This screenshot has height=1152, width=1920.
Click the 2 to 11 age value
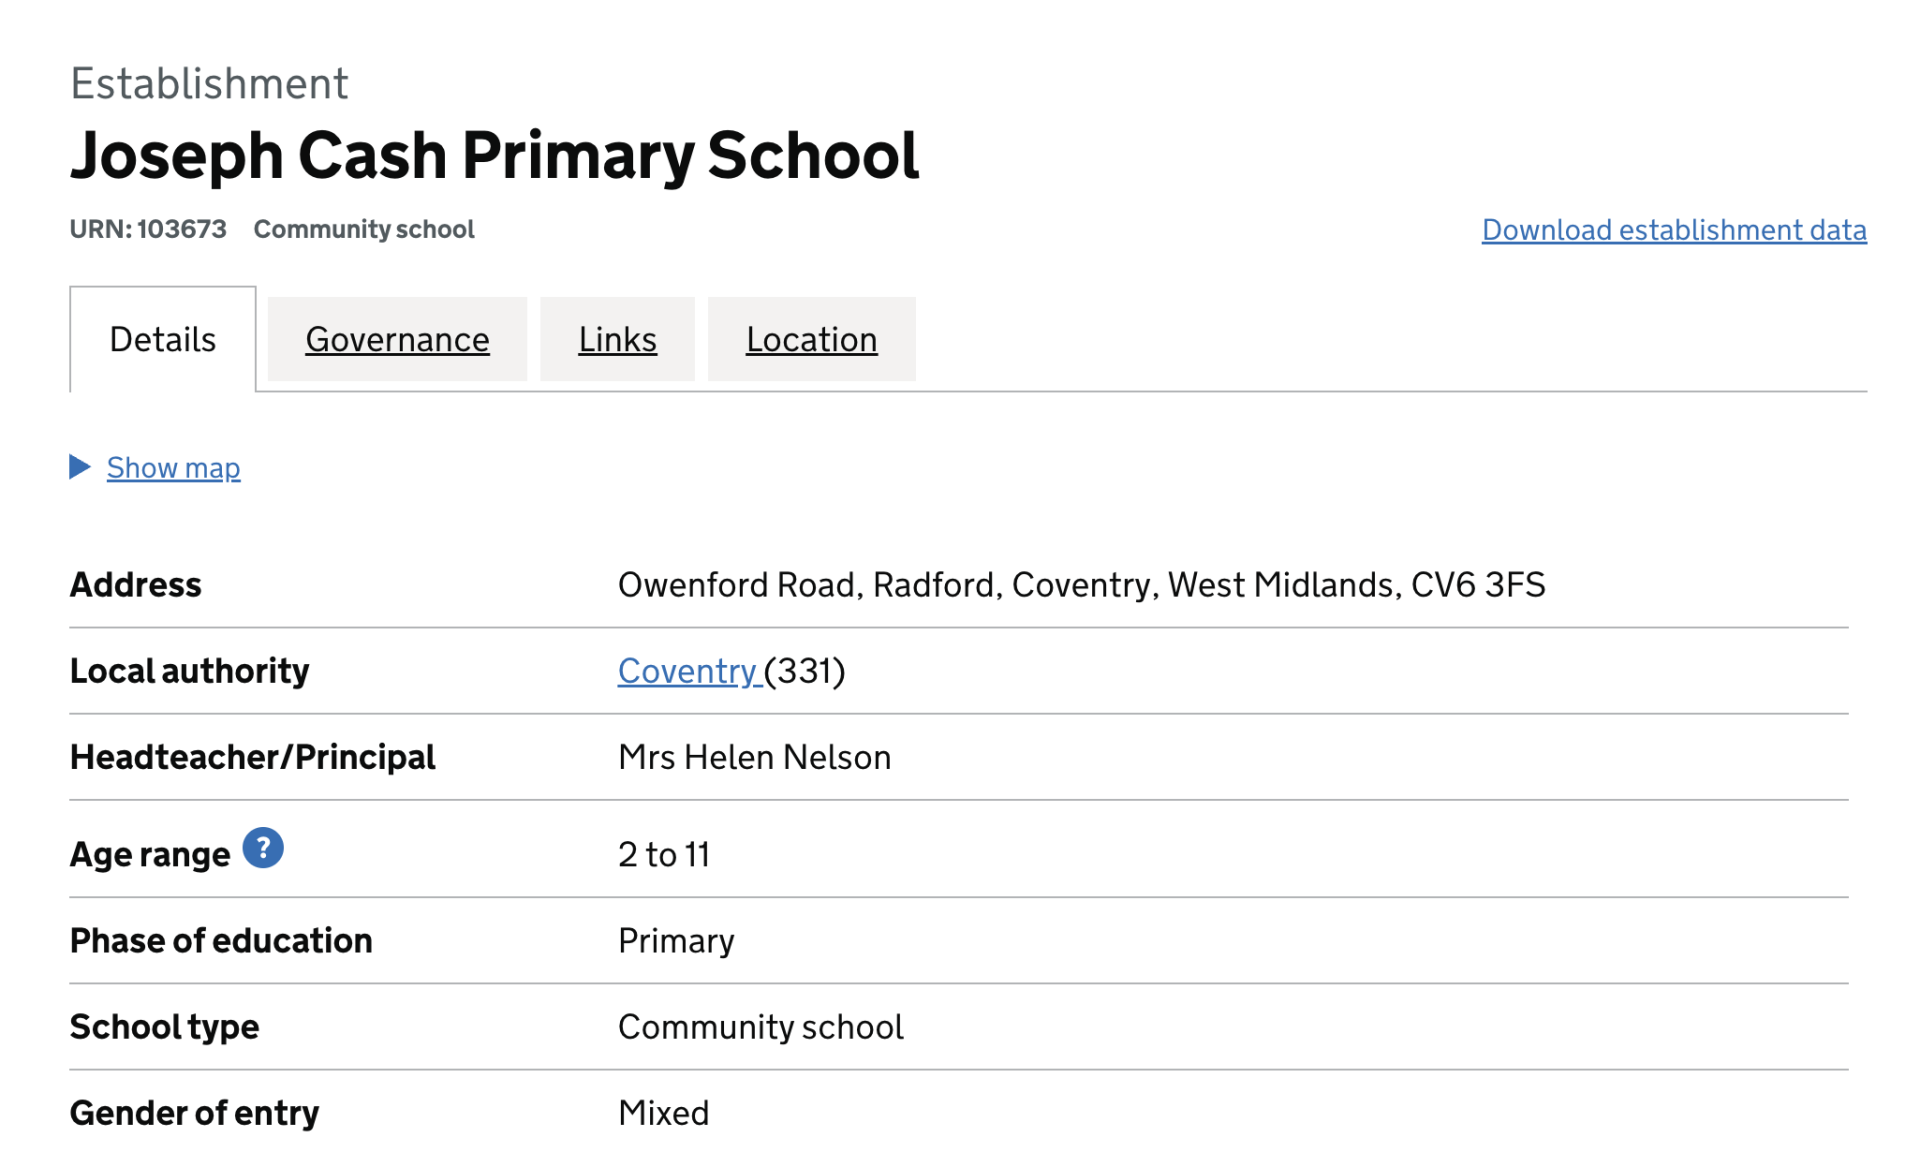point(663,854)
